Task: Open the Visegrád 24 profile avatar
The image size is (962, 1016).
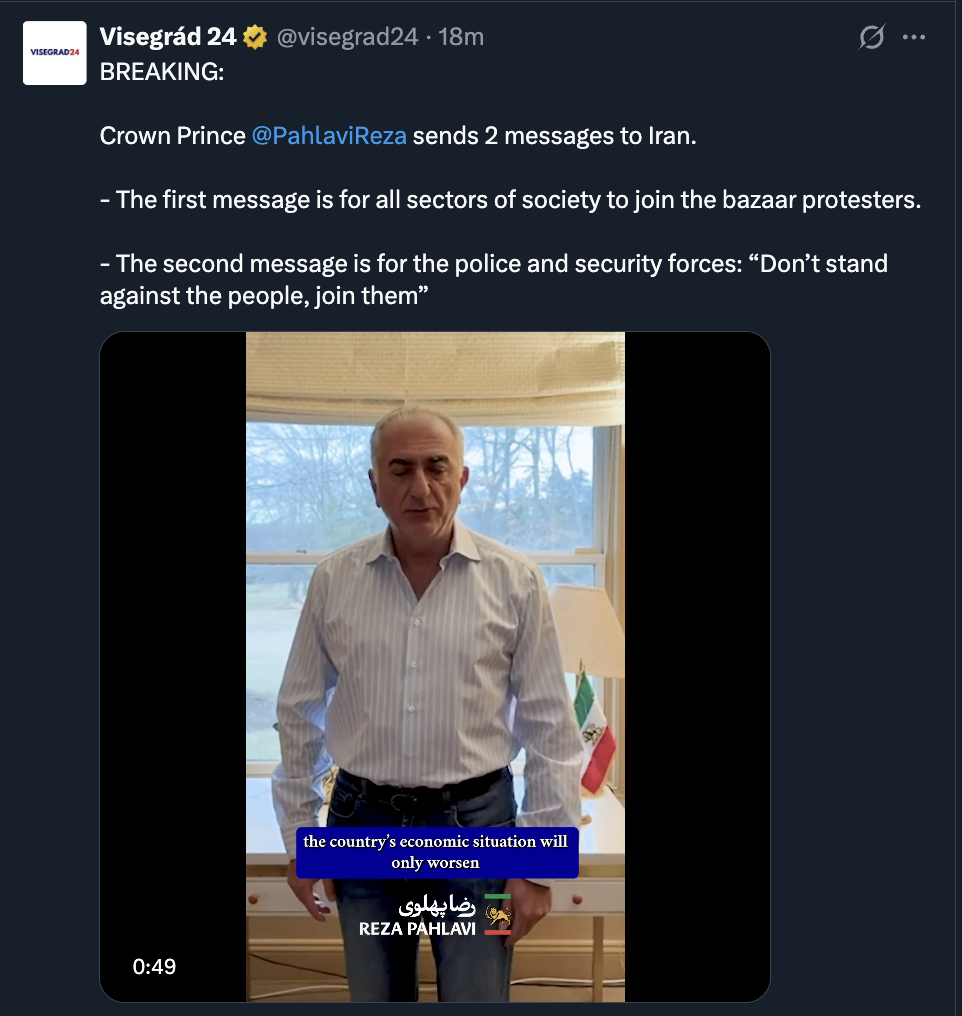Action: [x=54, y=52]
